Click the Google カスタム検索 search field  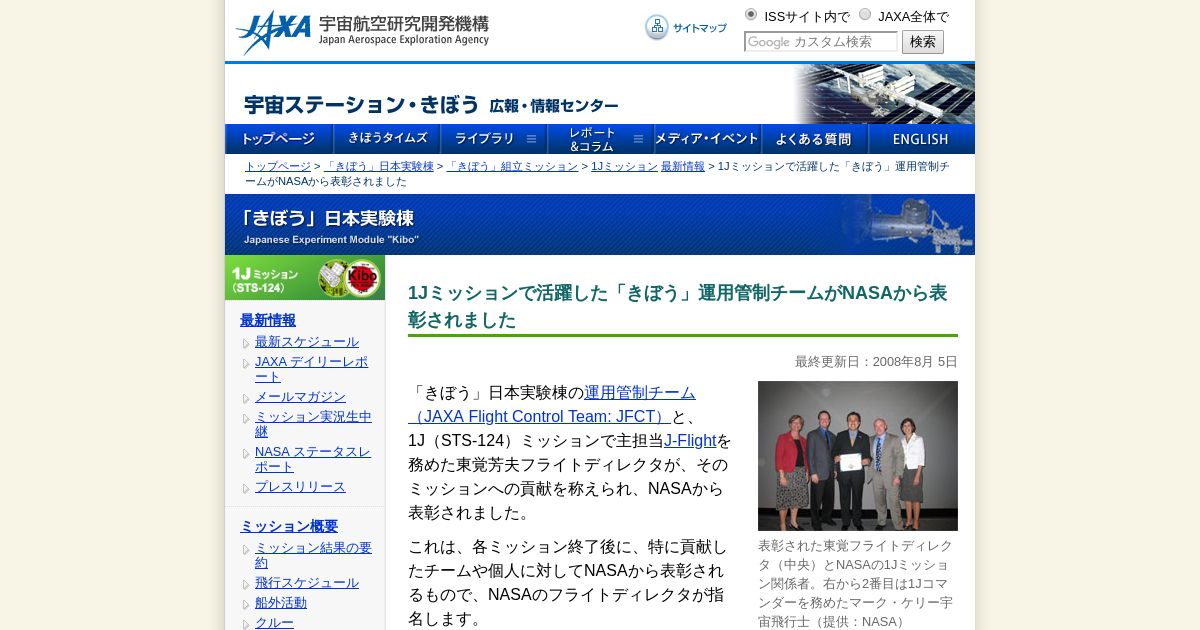click(821, 42)
